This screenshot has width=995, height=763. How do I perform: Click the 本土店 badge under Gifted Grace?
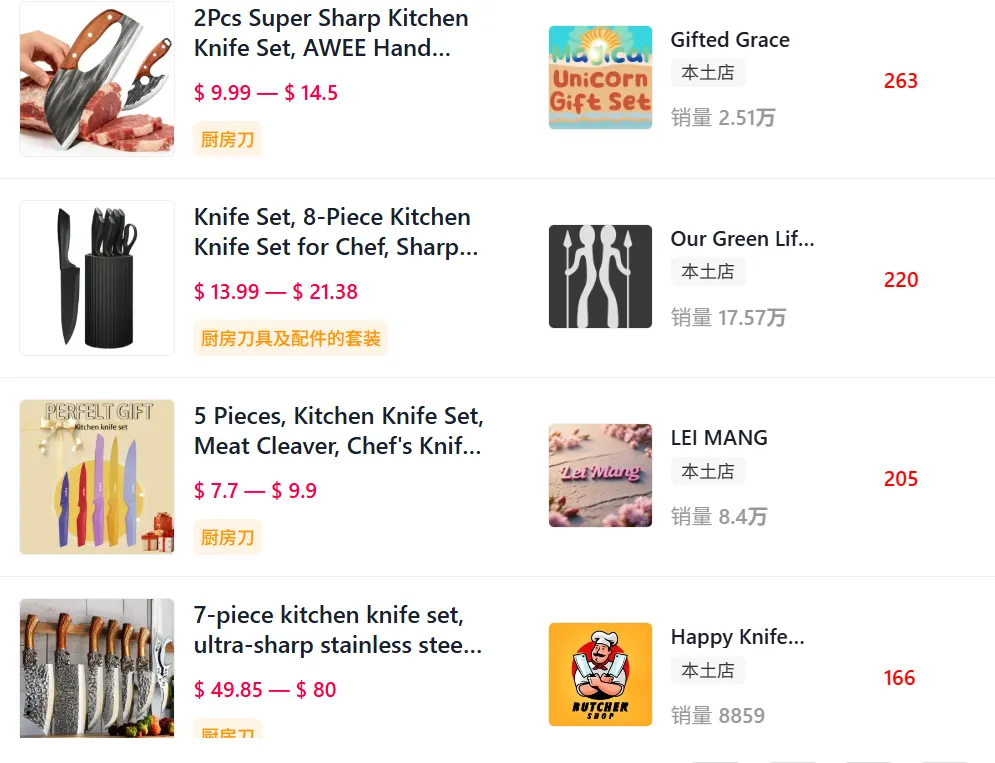tap(708, 73)
